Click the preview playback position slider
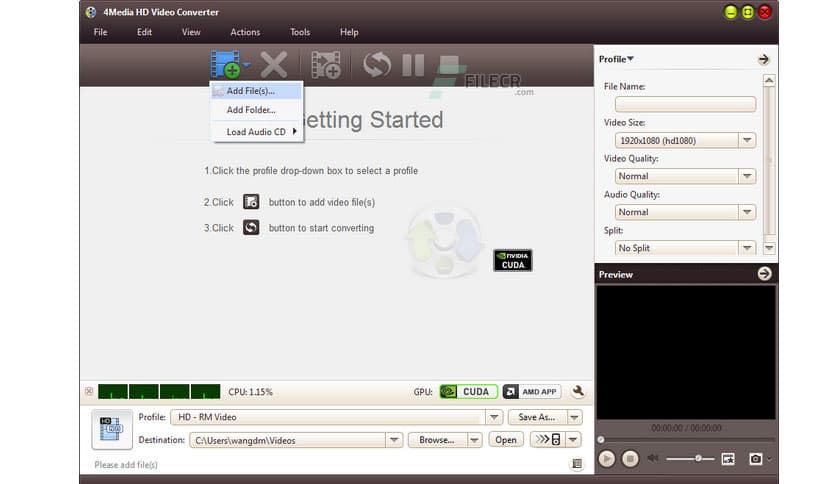 tap(686, 440)
